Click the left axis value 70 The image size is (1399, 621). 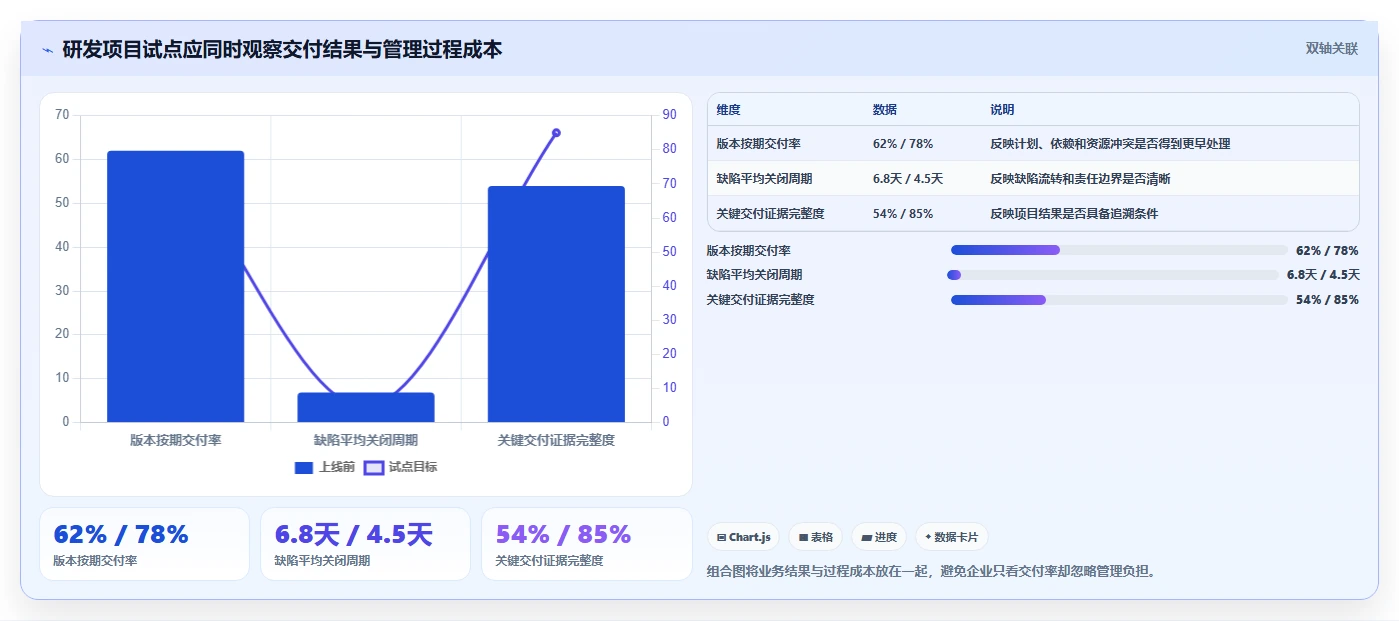click(62, 115)
